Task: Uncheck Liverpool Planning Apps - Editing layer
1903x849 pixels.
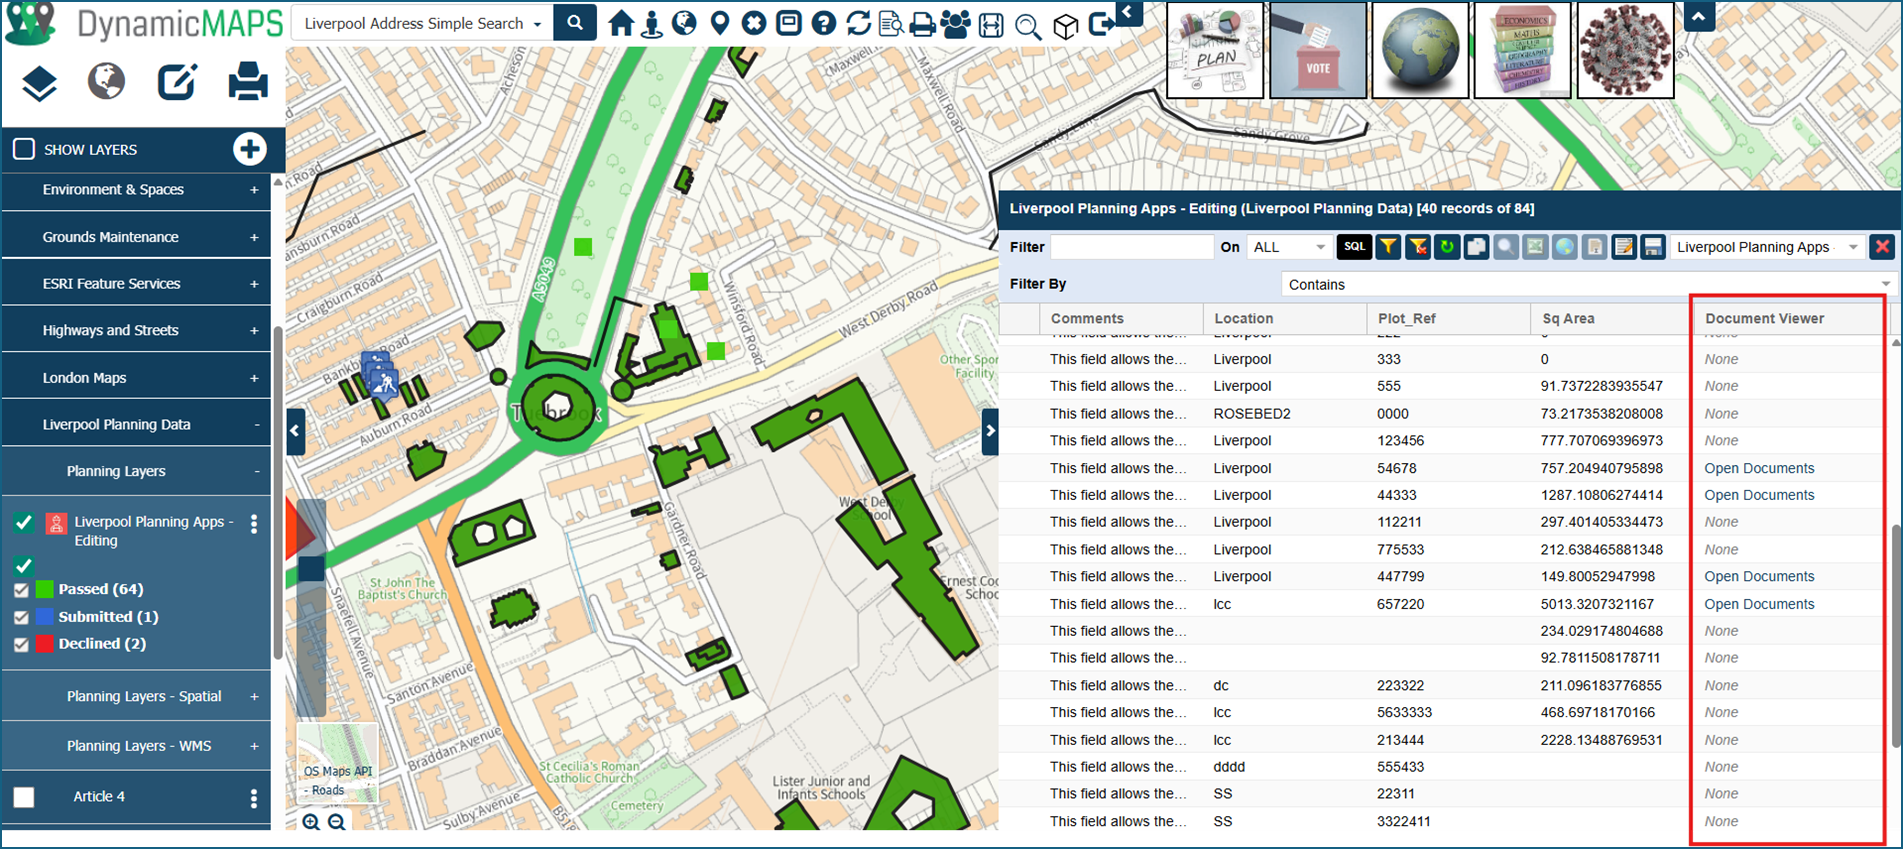Action: coord(24,522)
